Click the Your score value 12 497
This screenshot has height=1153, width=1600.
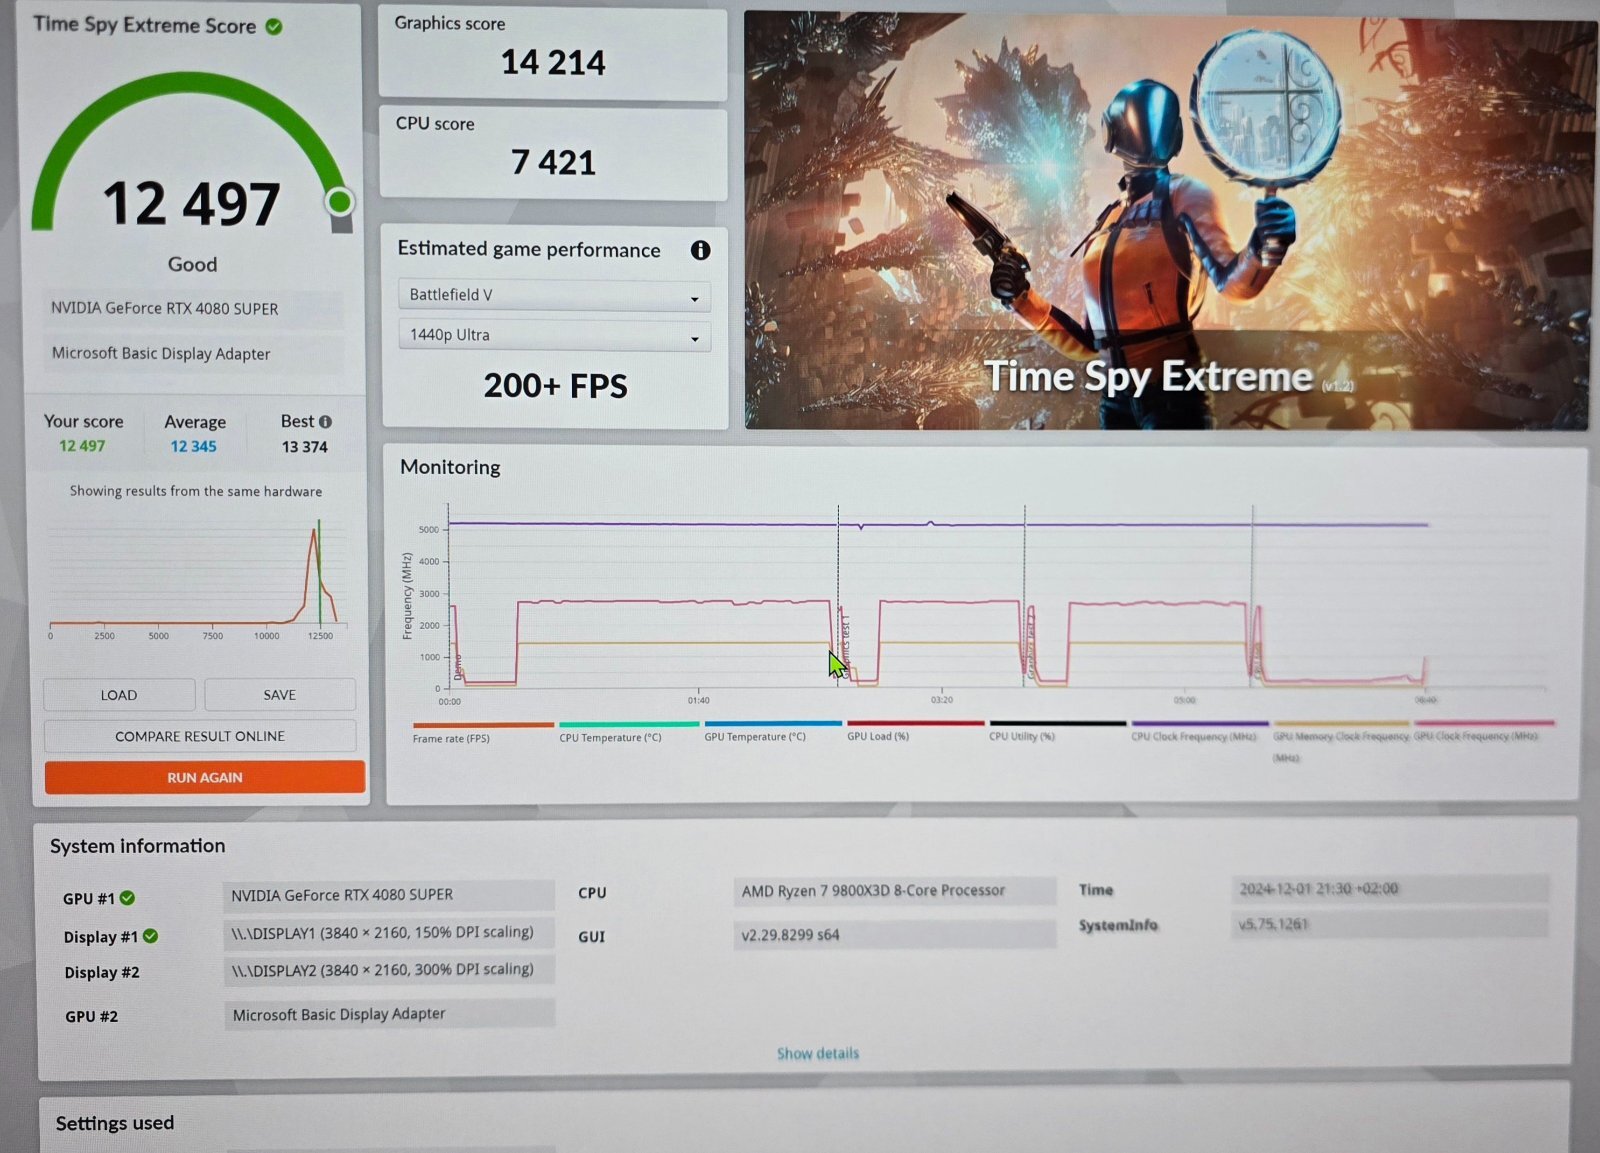(82, 446)
